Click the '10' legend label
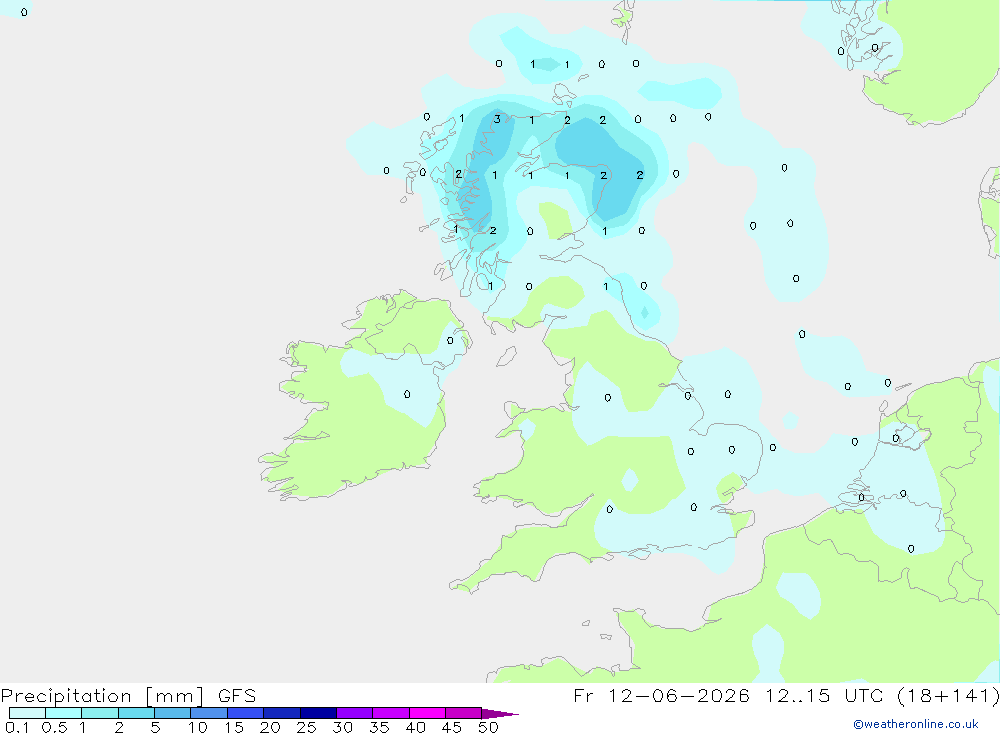This screenshot has height=733, width=1000. [198, 727]
